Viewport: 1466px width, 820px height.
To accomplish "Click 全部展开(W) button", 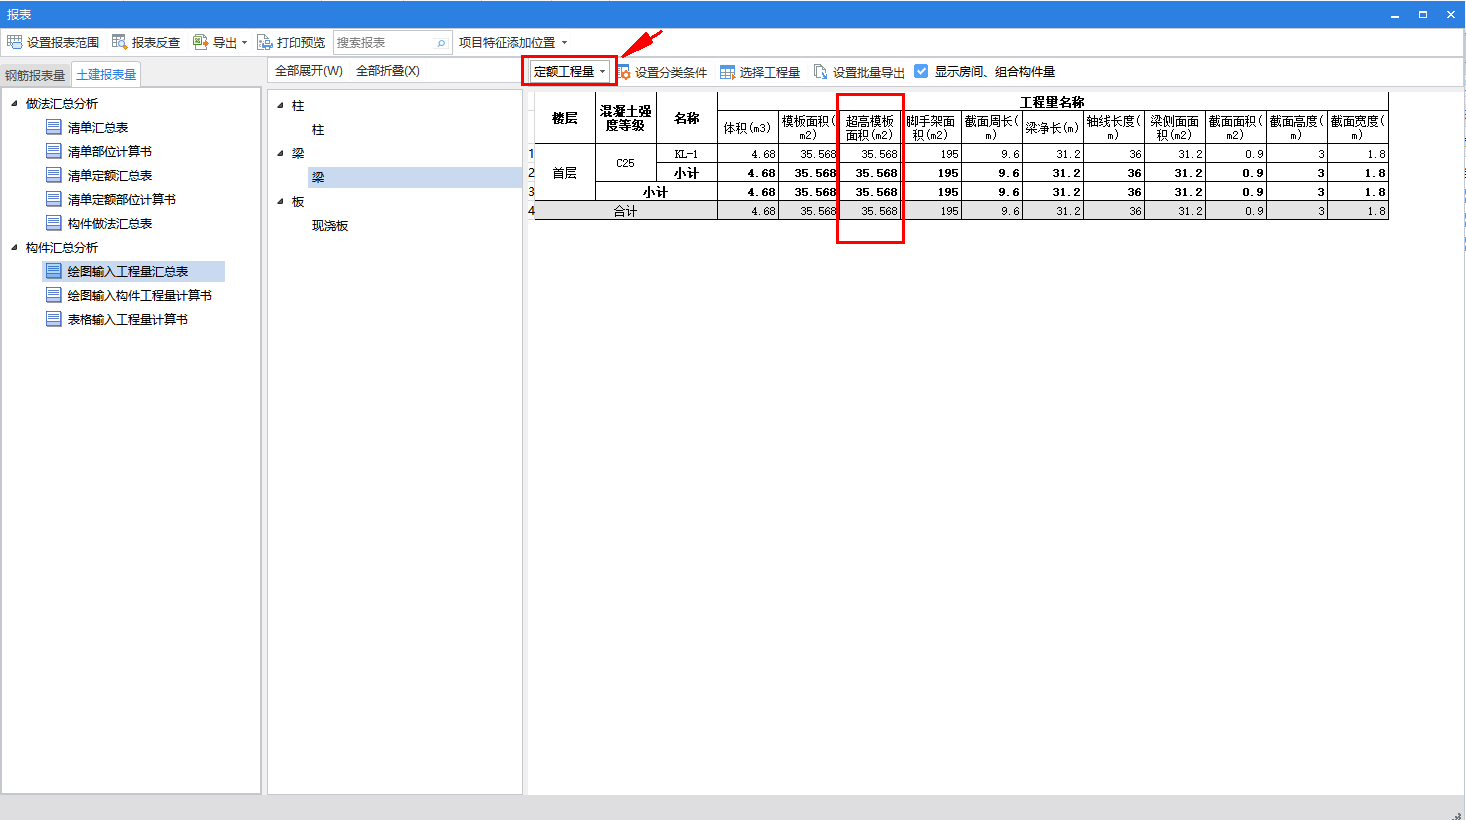I will click(309, 71).
